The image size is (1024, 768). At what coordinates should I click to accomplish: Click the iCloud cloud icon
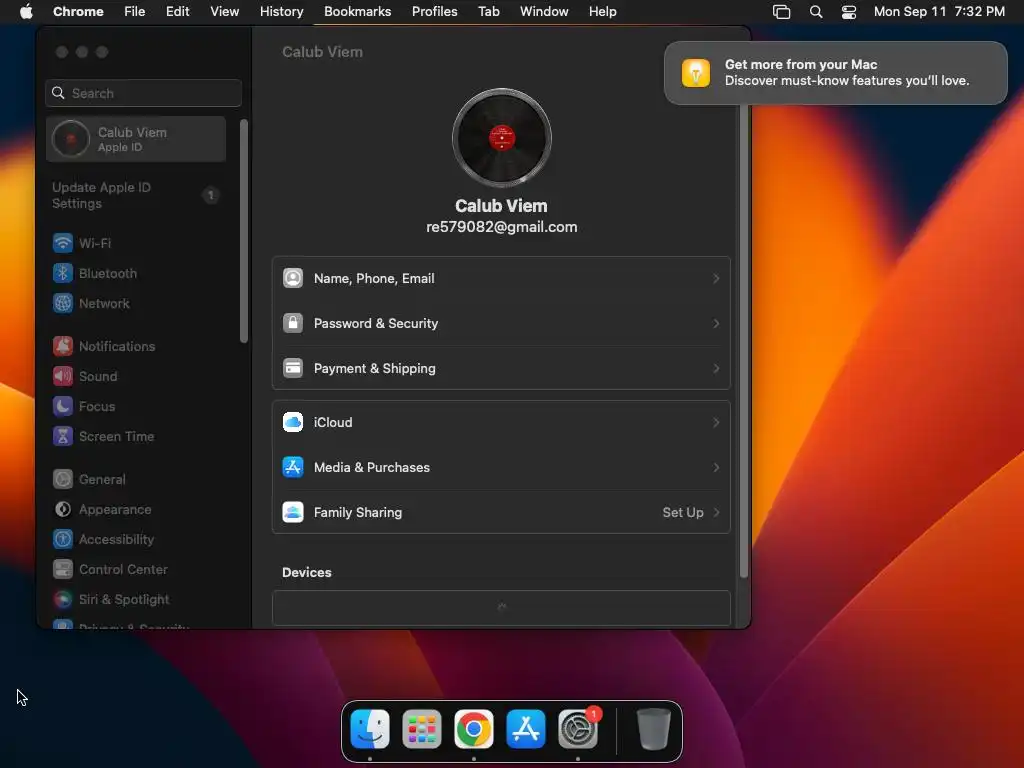click(x=293, y=423)
